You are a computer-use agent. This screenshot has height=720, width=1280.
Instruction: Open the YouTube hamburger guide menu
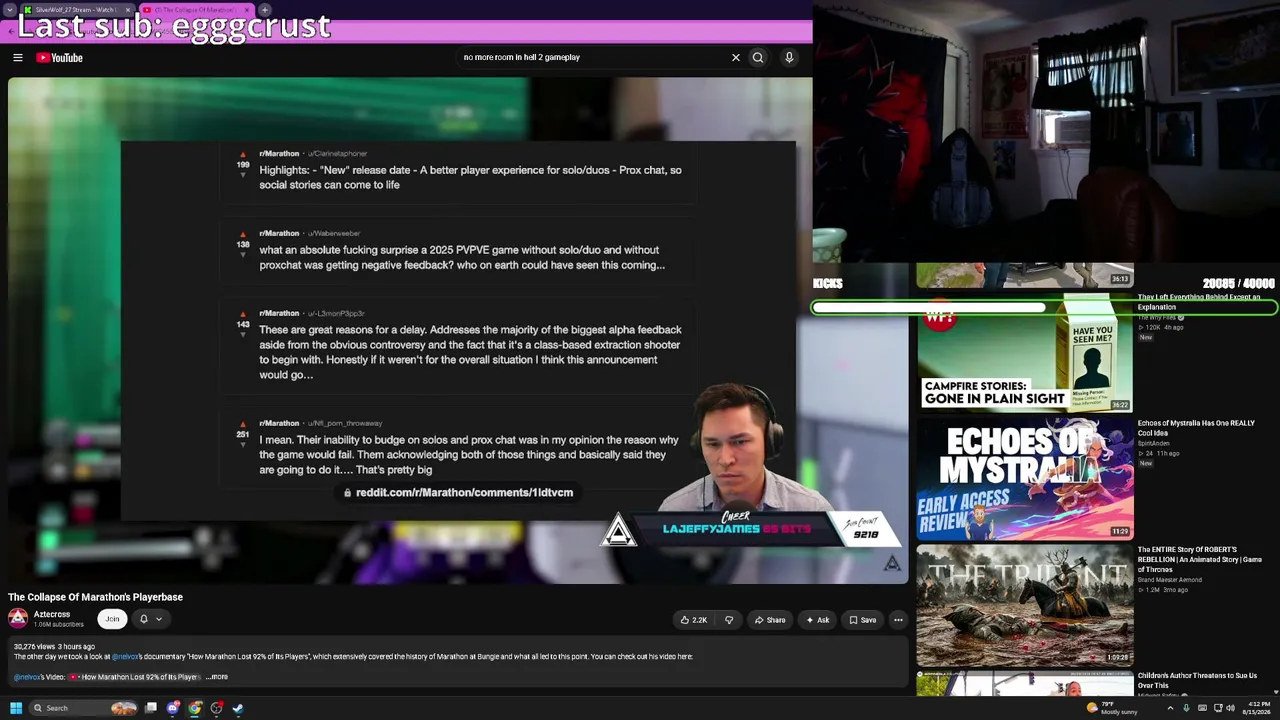point(17,58)
